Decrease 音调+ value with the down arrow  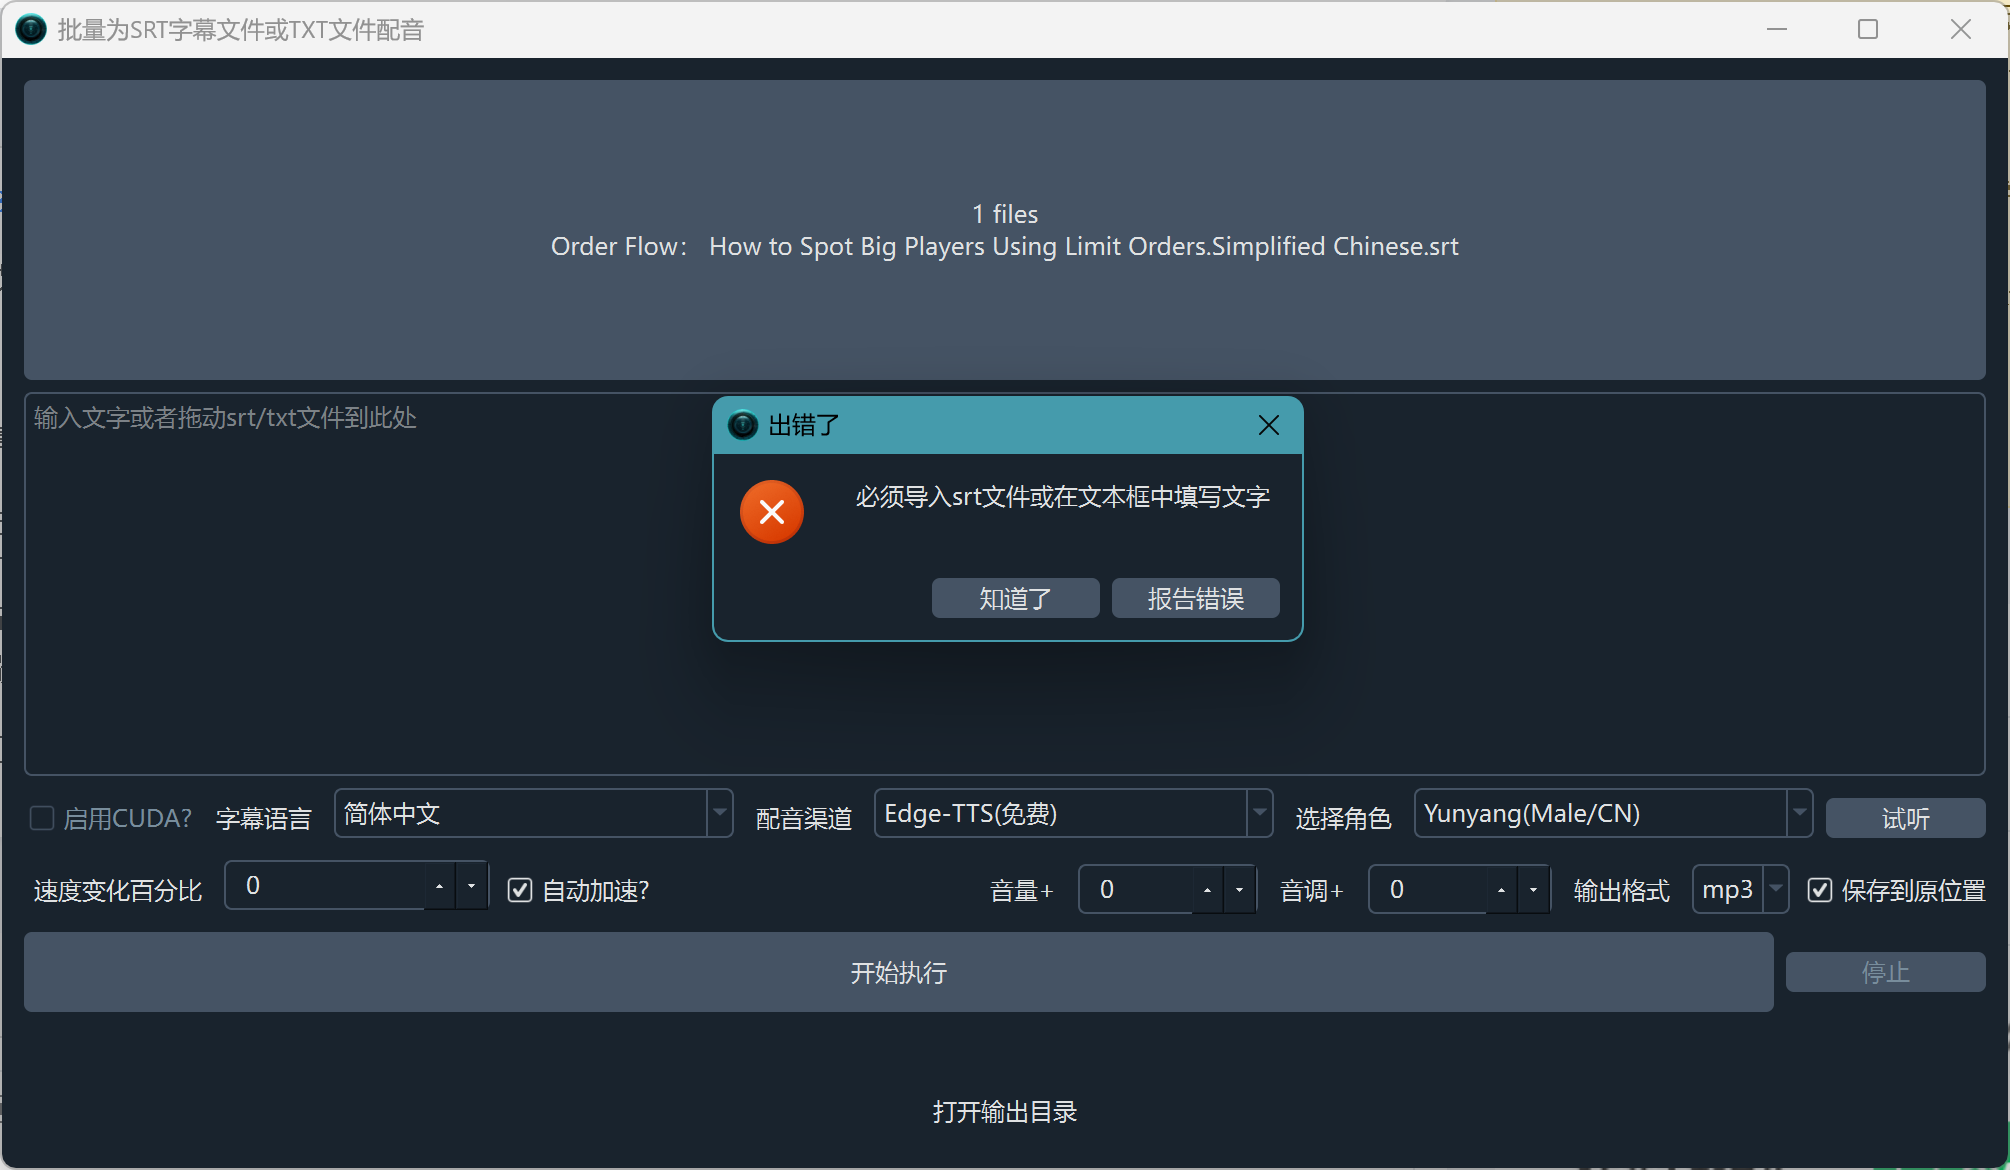click(1533, 890)
